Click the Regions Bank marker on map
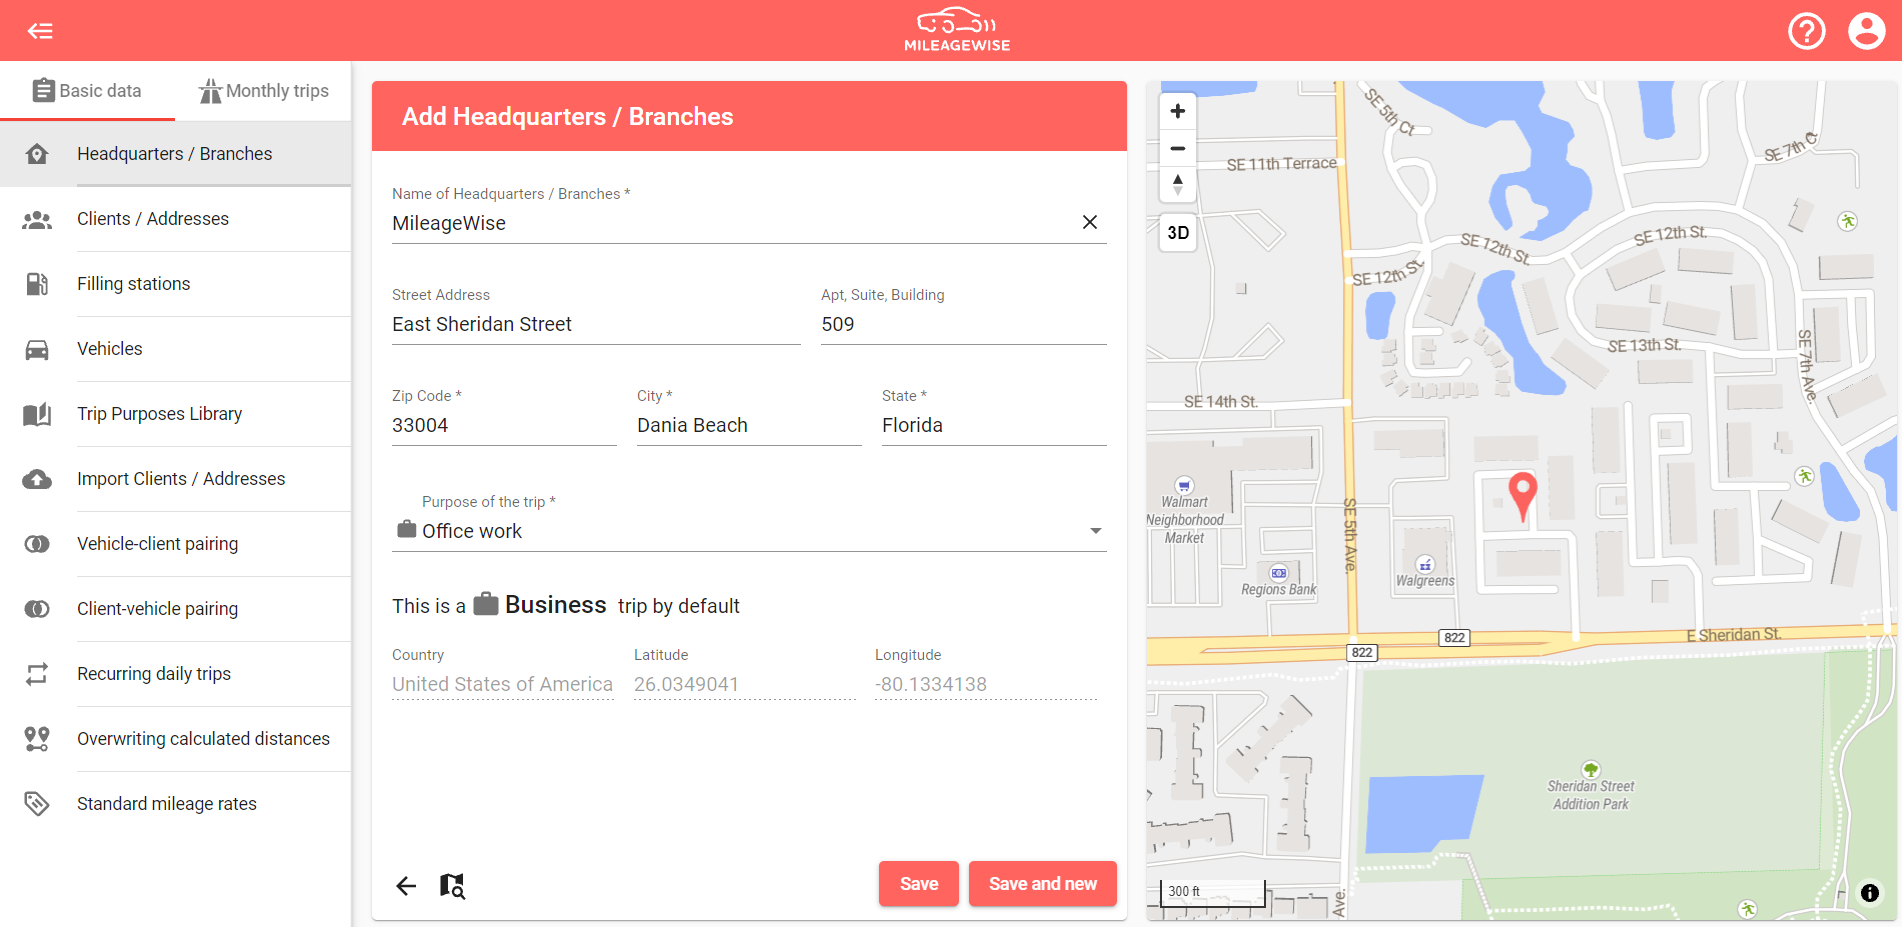Viewport: 1902px width, 927px height. click(x=1278, y=574)
